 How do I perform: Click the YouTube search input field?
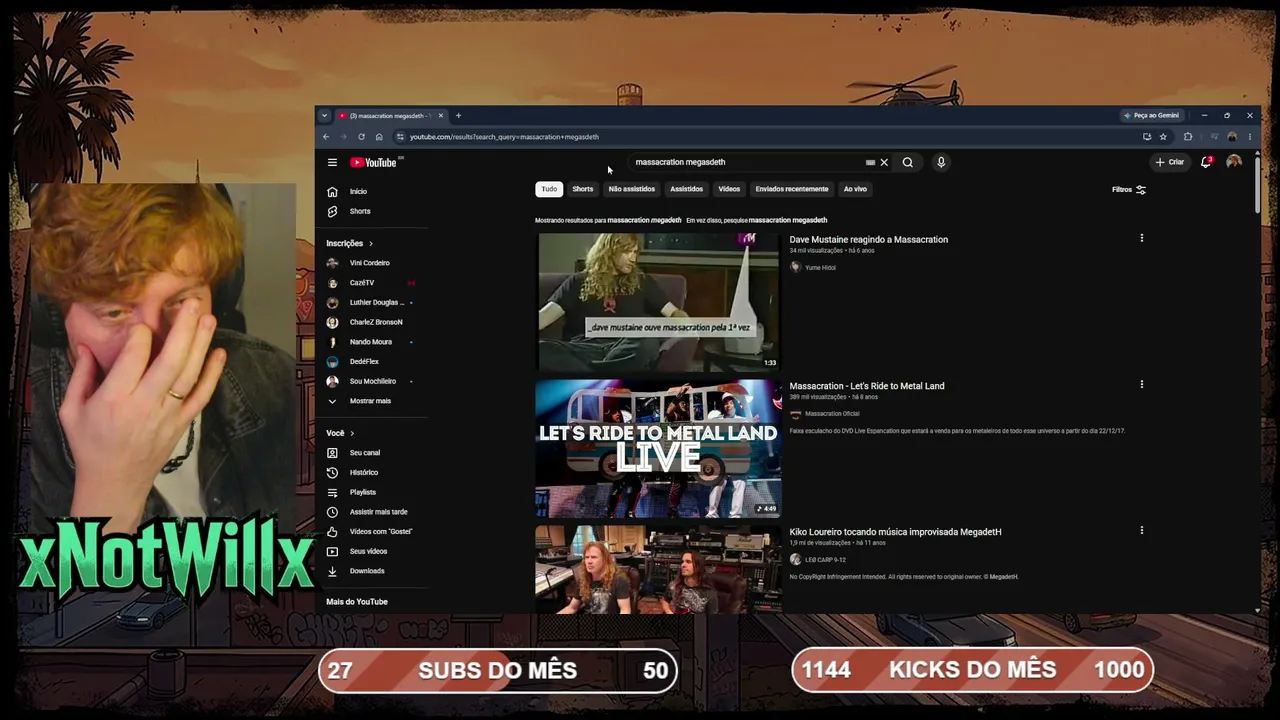point(748,162)
